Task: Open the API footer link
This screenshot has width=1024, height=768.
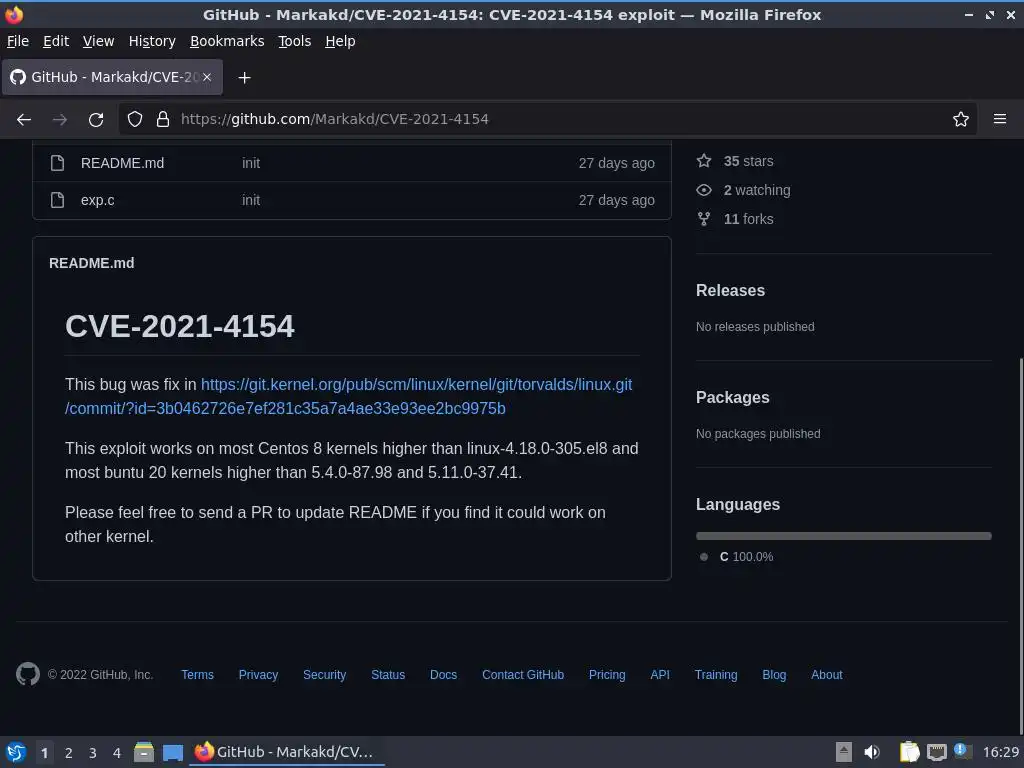Action: 660,675
